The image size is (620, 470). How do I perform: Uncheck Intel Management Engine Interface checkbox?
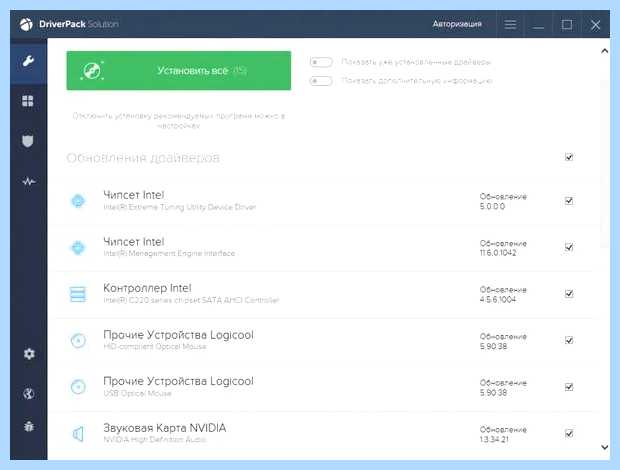click(x=569, y=247)
